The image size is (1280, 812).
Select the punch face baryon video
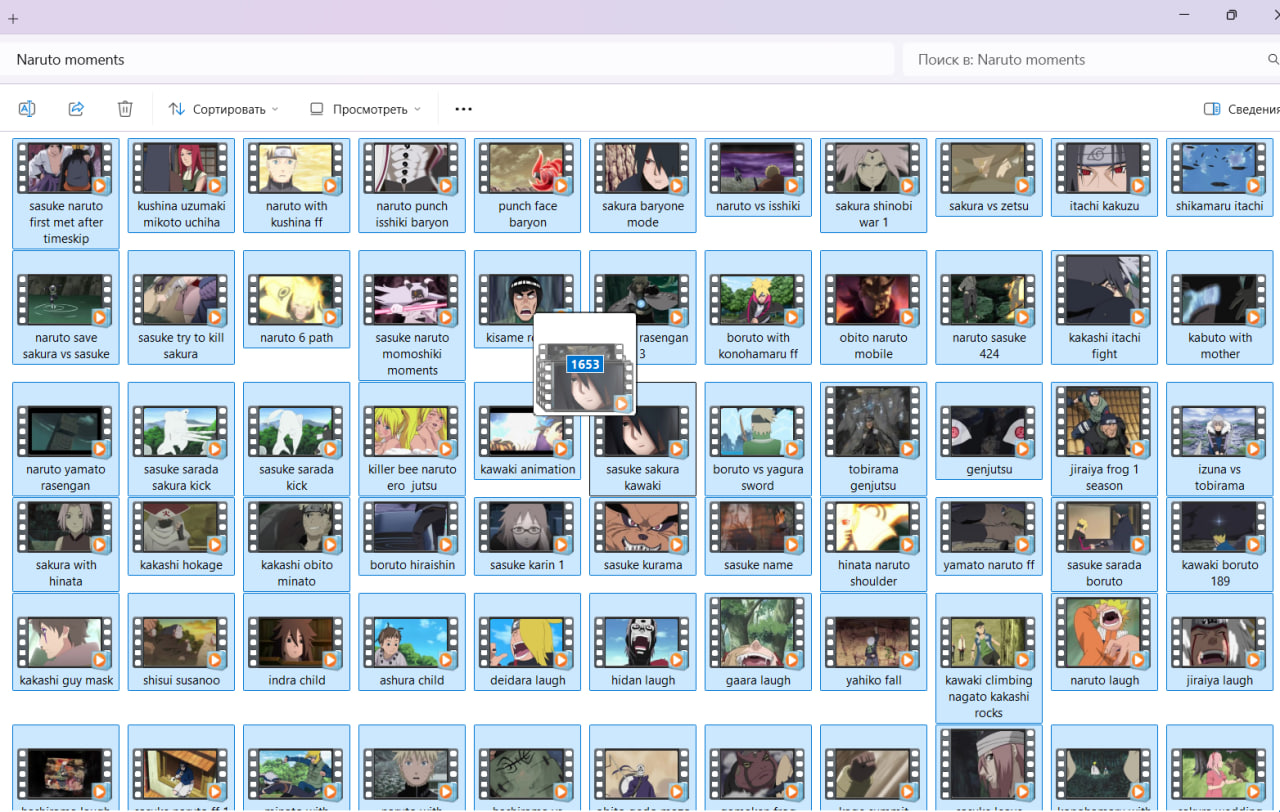528,186
